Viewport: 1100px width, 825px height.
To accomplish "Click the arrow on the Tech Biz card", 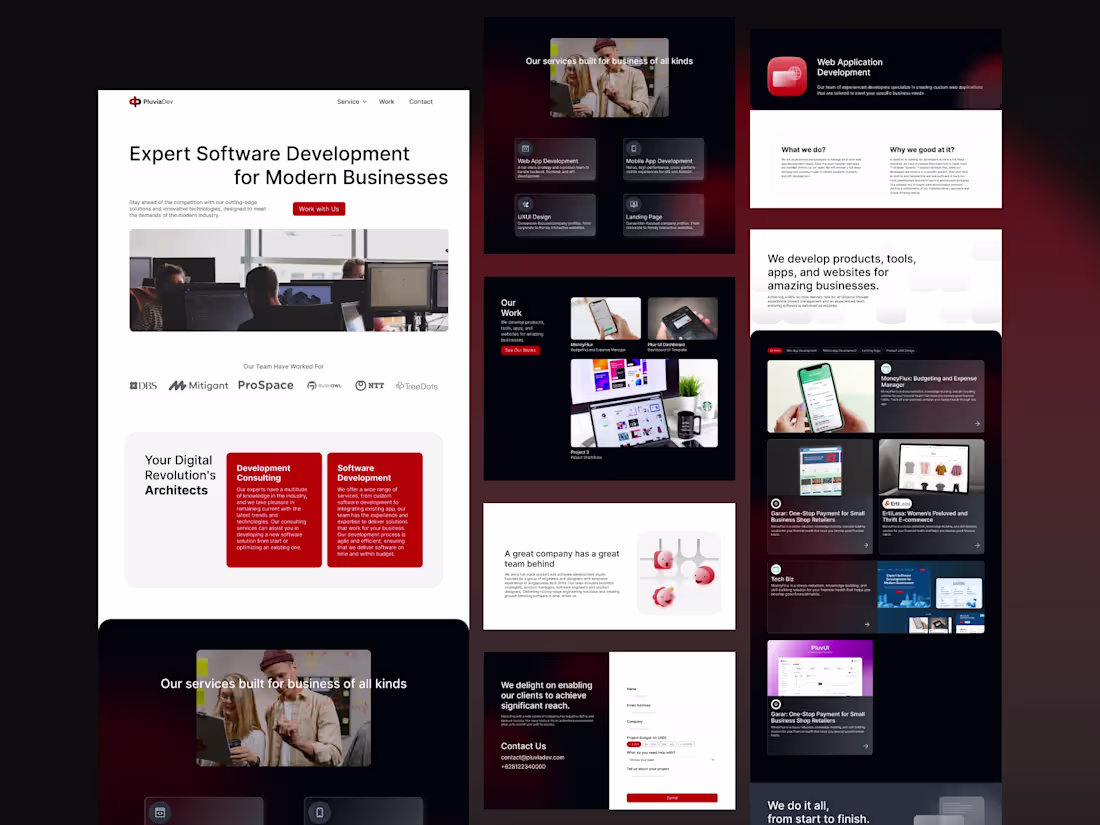I will (x=867, y=624).
